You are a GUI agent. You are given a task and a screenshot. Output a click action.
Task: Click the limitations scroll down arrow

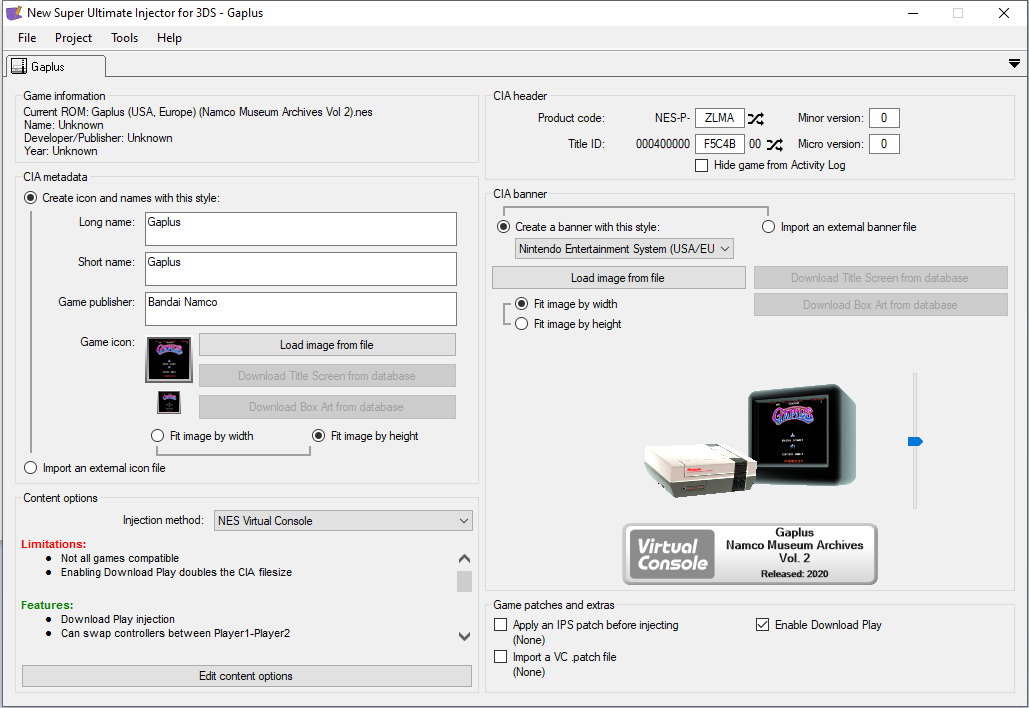465,636
